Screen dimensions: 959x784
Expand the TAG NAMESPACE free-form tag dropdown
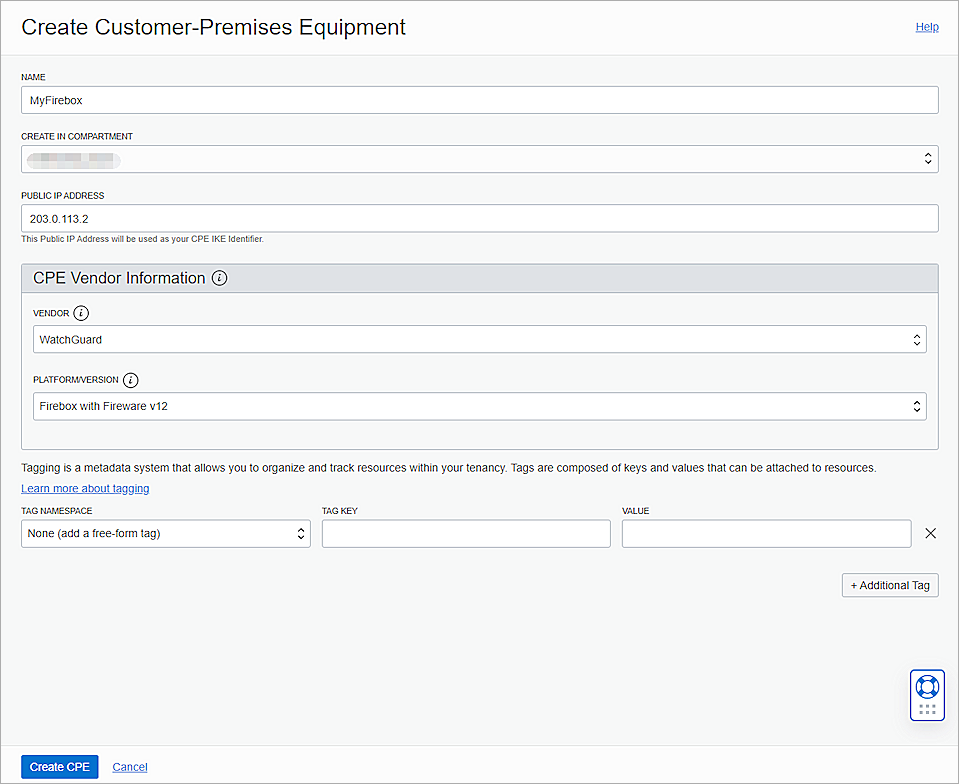click(x=166, y=533)
